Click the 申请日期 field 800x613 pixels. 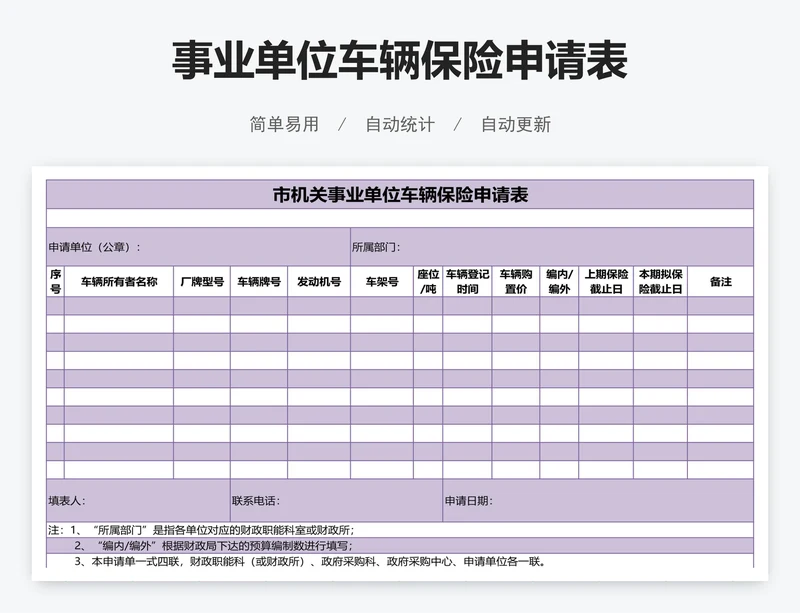[598, 501]
